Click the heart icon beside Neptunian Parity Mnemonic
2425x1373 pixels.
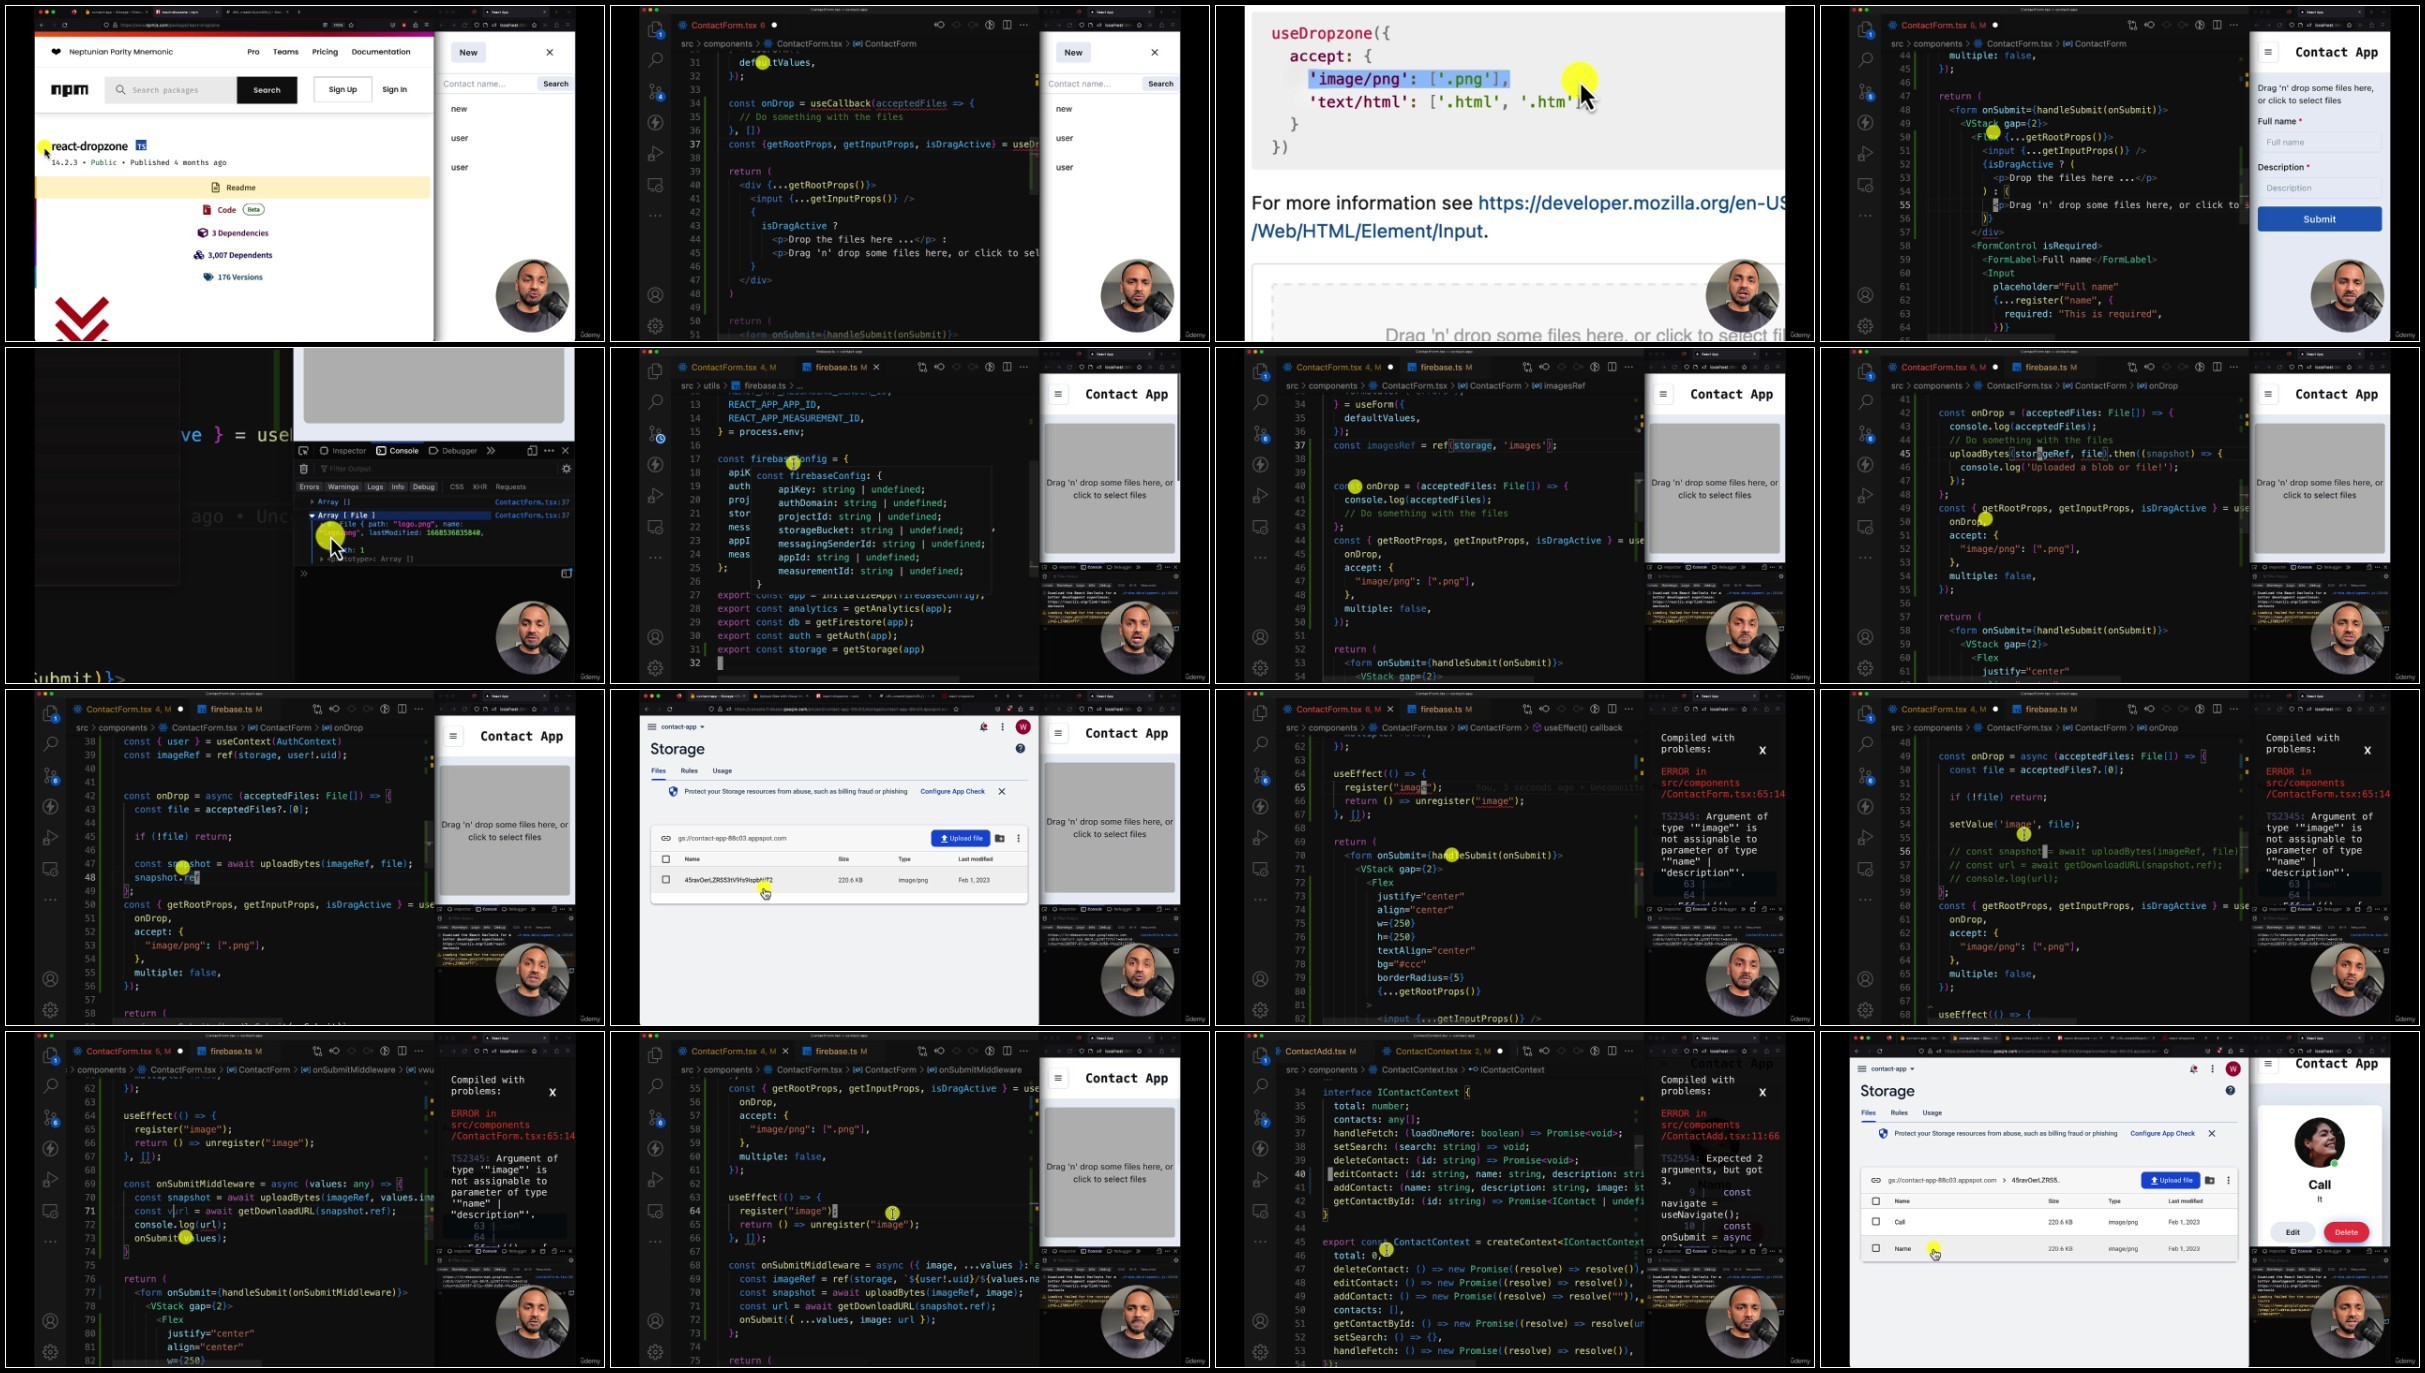(x=56, y=52)
